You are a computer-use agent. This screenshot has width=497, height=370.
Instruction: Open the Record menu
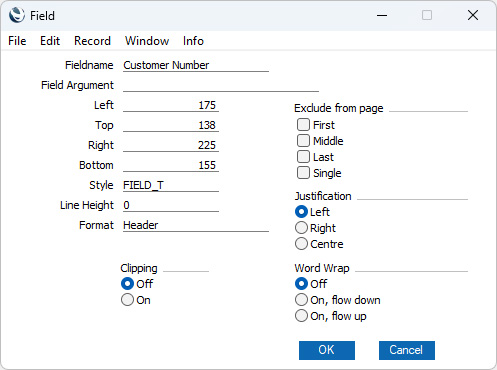tap(92, 41)
